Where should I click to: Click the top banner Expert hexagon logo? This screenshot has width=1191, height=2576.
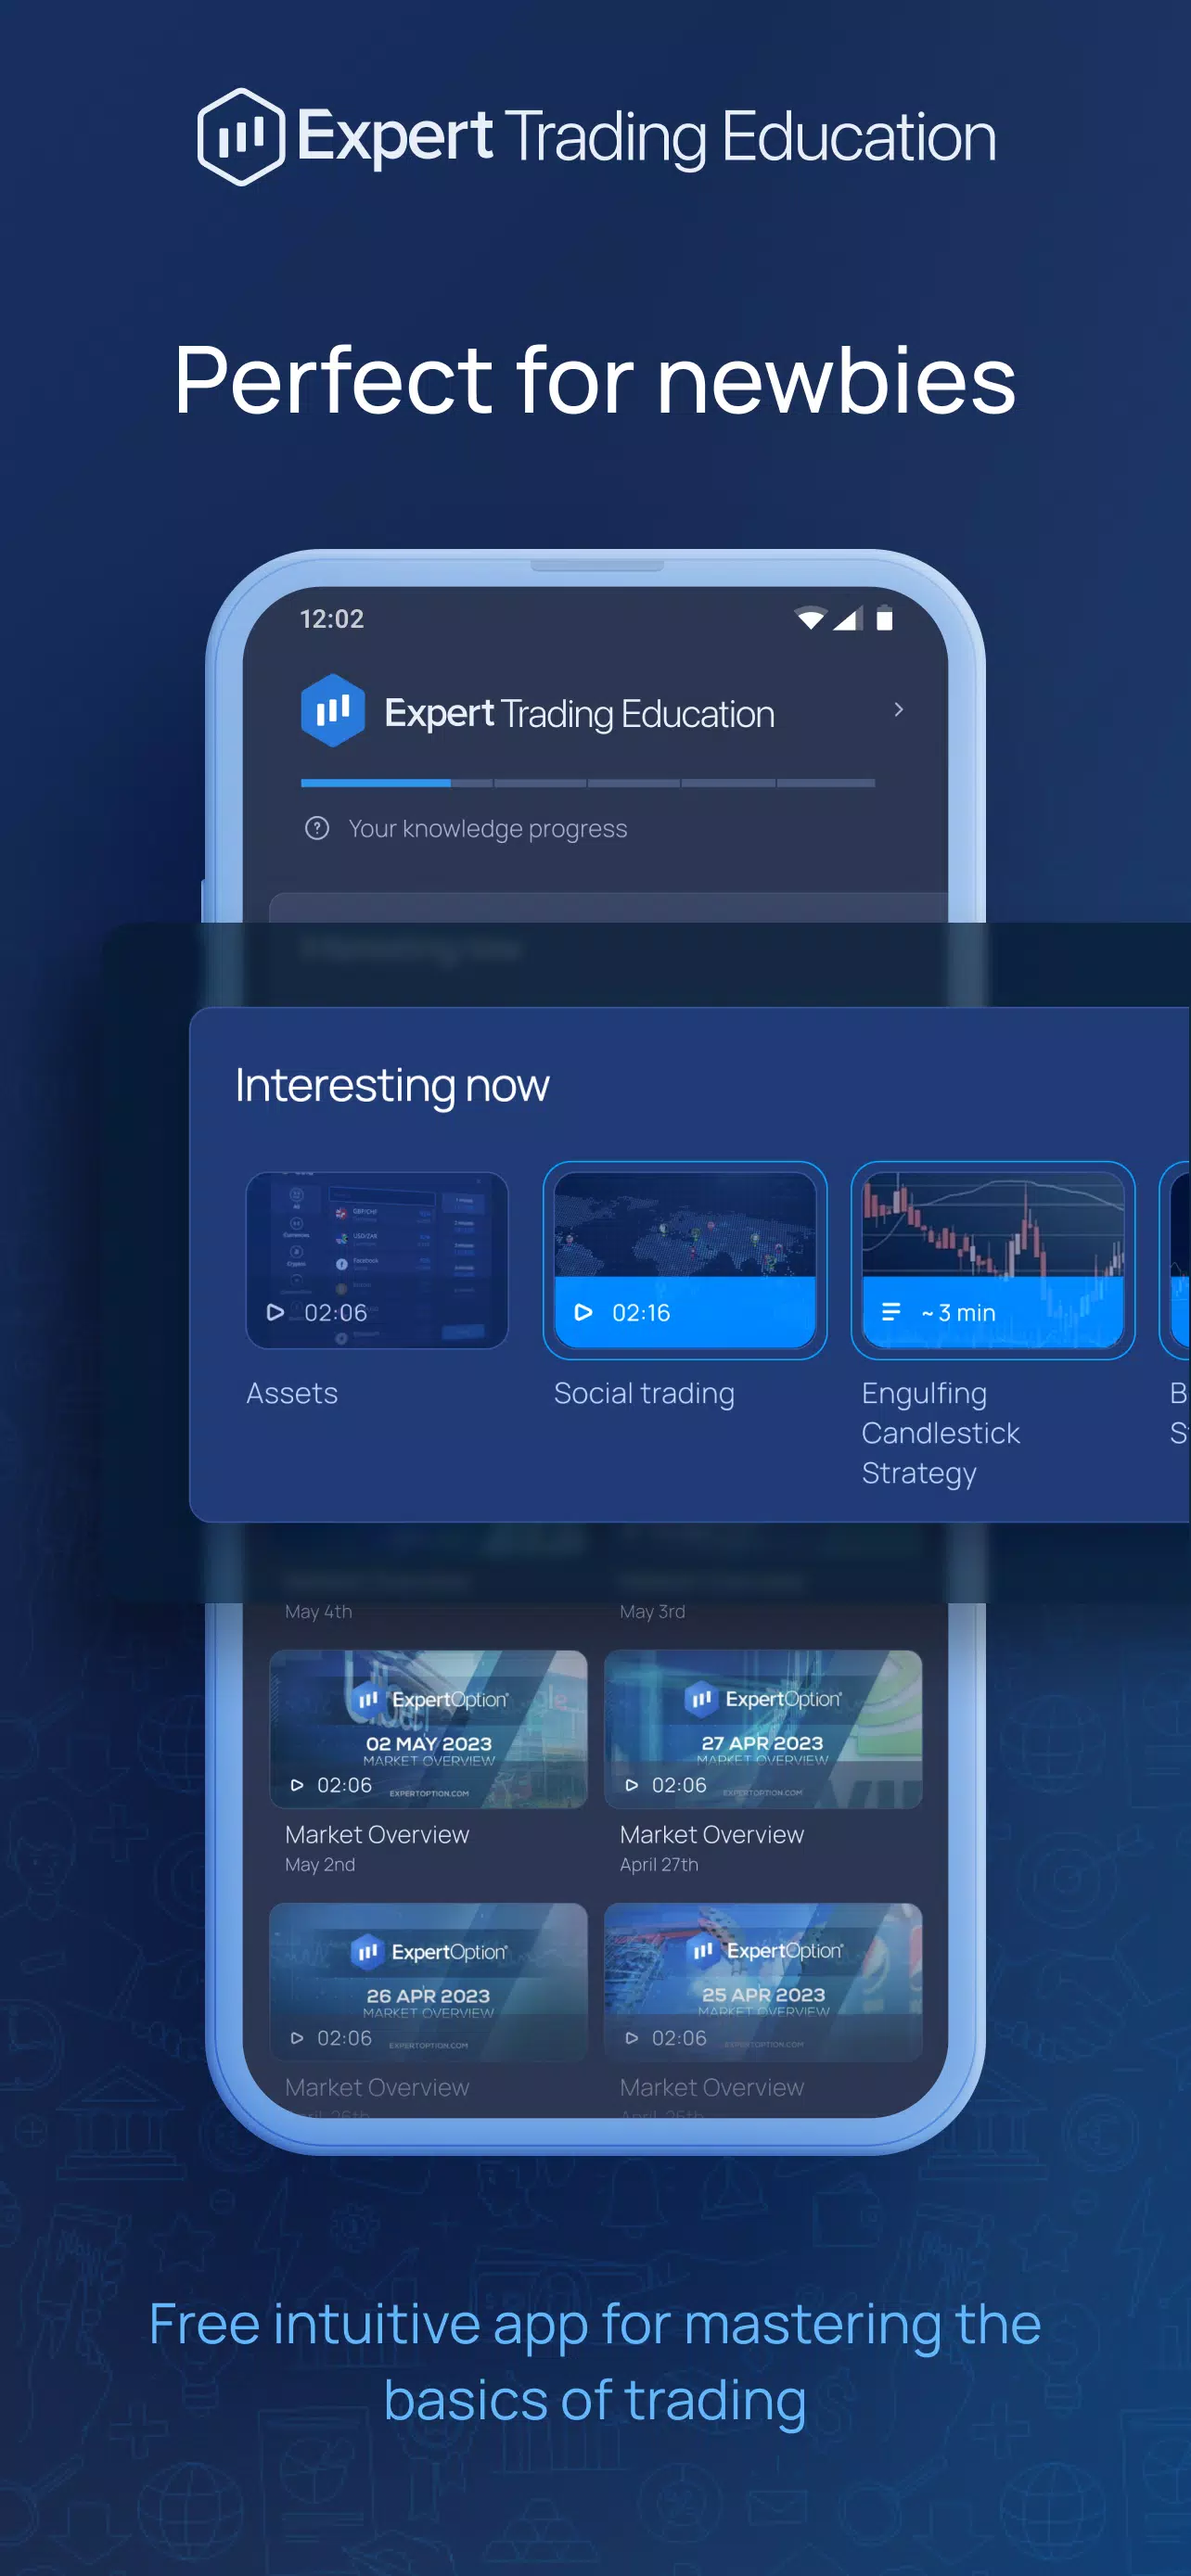241,137
